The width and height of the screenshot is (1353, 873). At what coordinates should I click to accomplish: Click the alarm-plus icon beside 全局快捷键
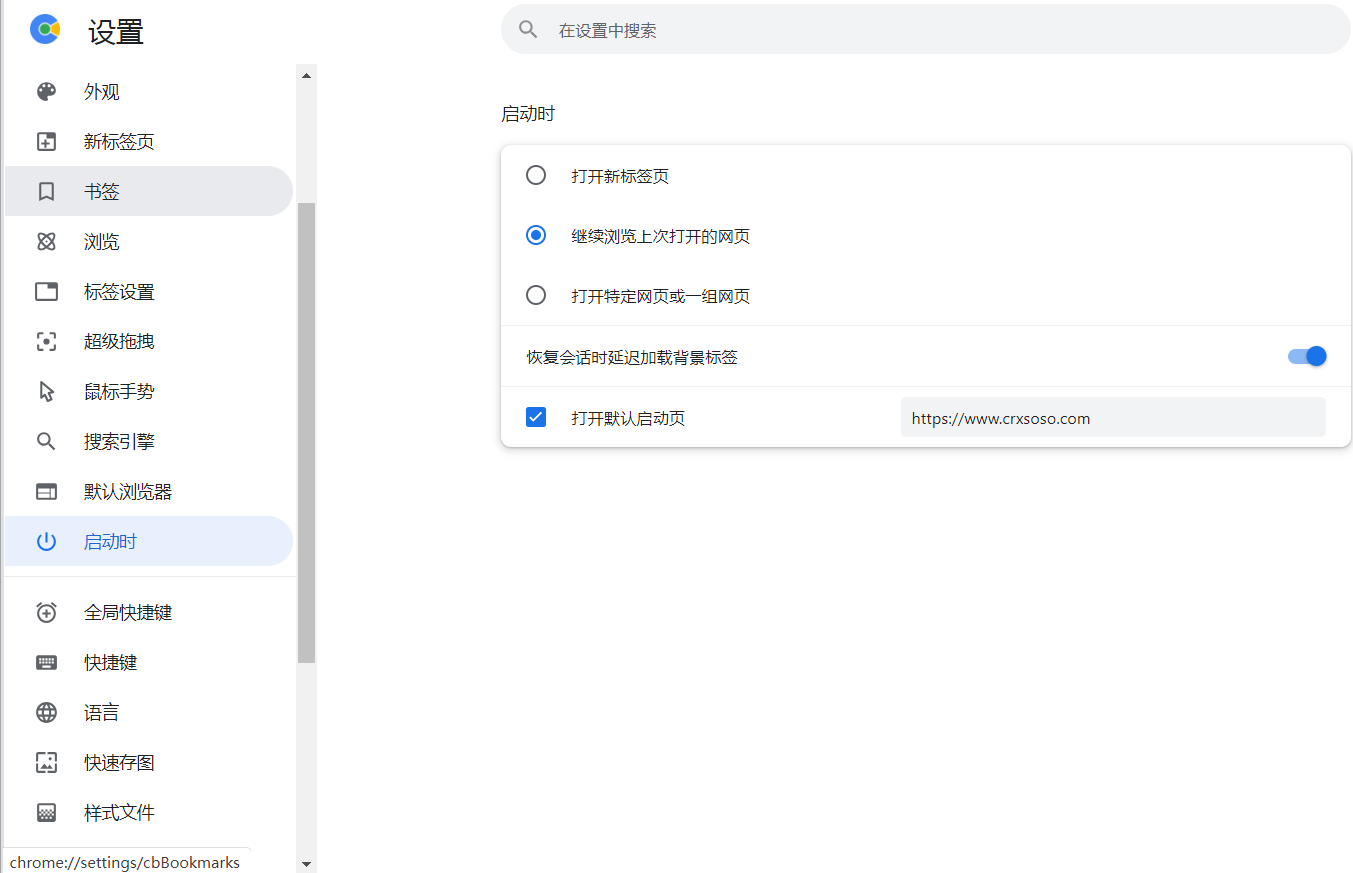click(46, 612)
